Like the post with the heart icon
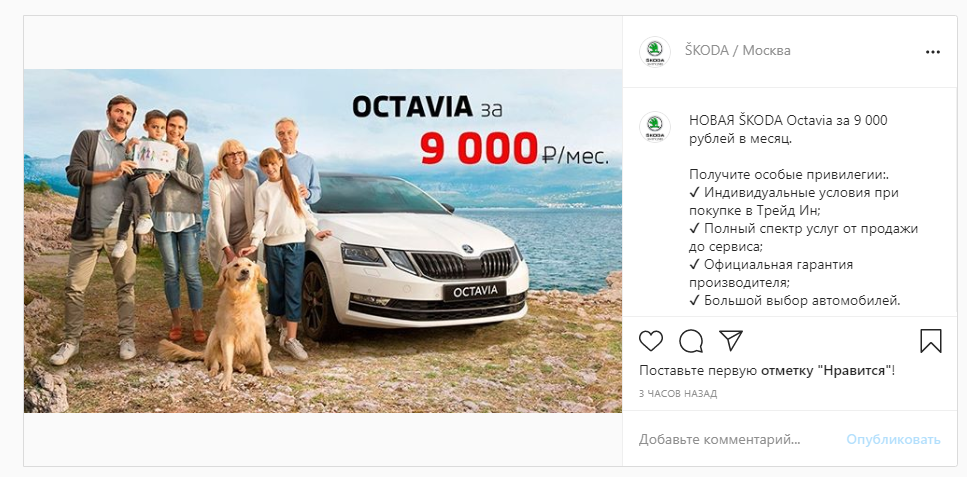Viewport: 967px width, 477px height. 651,341
